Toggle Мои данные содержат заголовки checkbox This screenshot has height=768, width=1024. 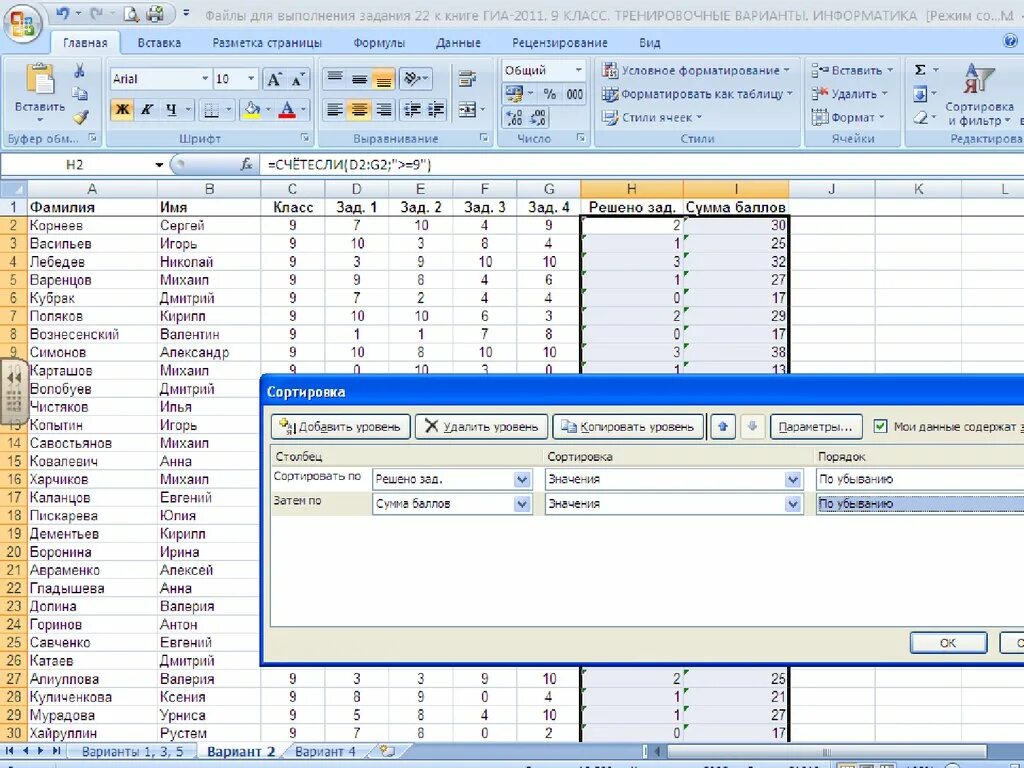tap(880, 426)
